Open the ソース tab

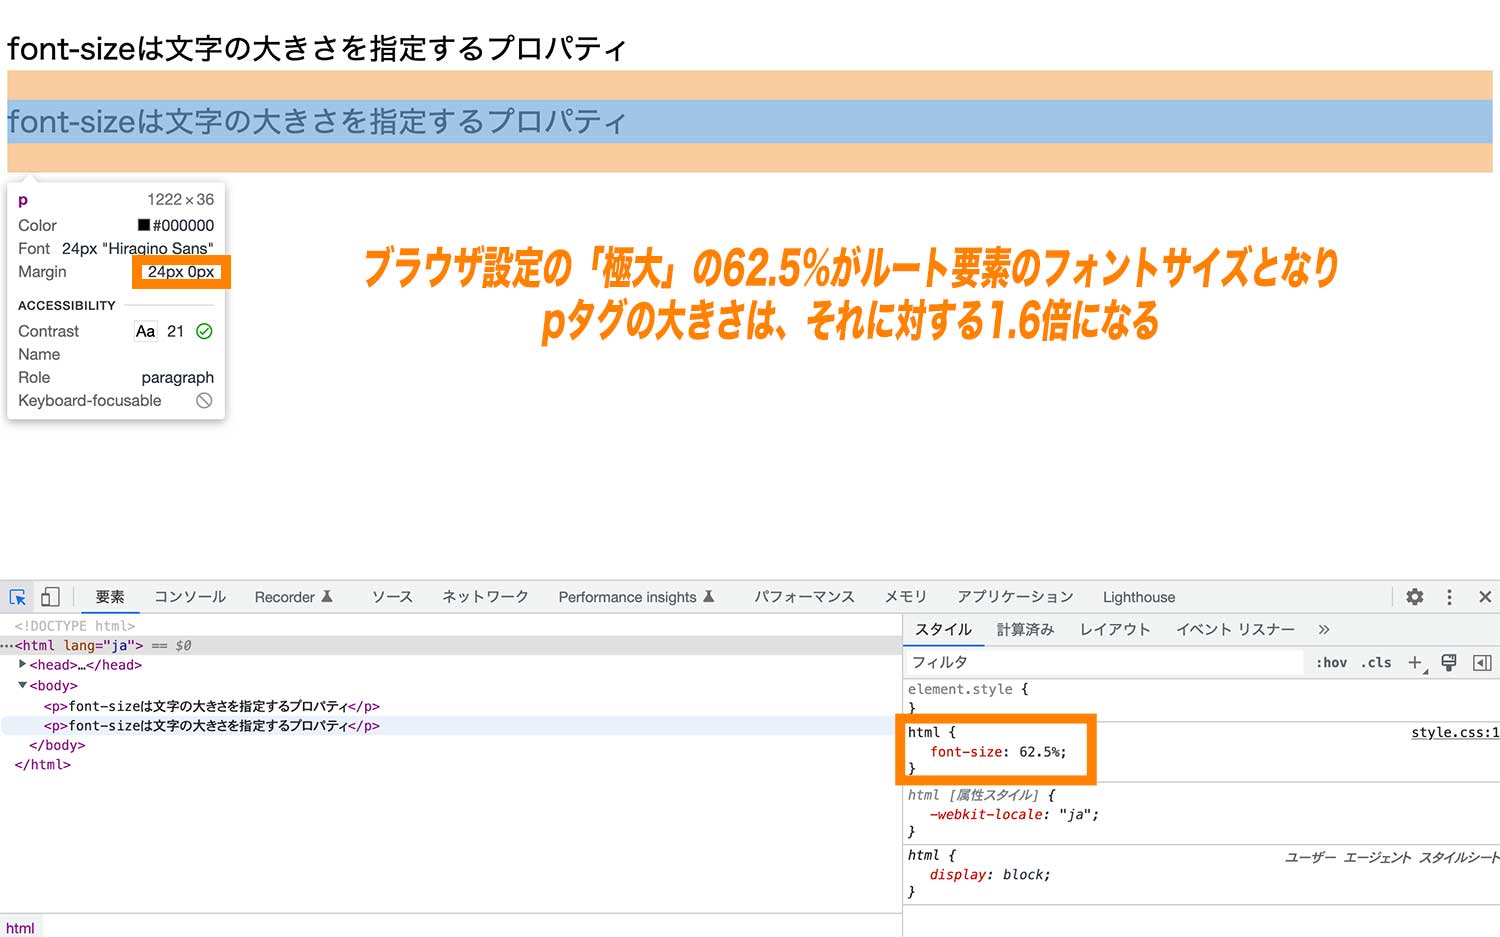pyautogui.click(x=392, y=597)
